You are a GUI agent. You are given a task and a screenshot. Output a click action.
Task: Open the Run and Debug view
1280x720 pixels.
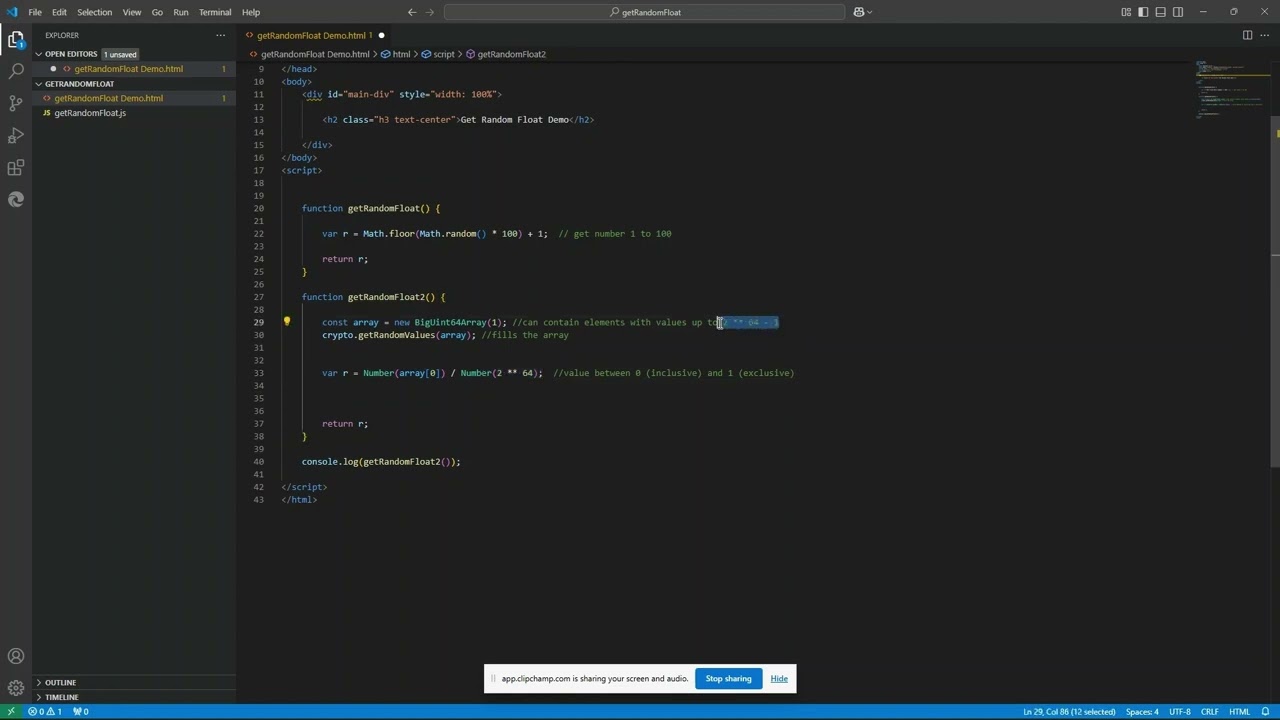tap(16, 136)
